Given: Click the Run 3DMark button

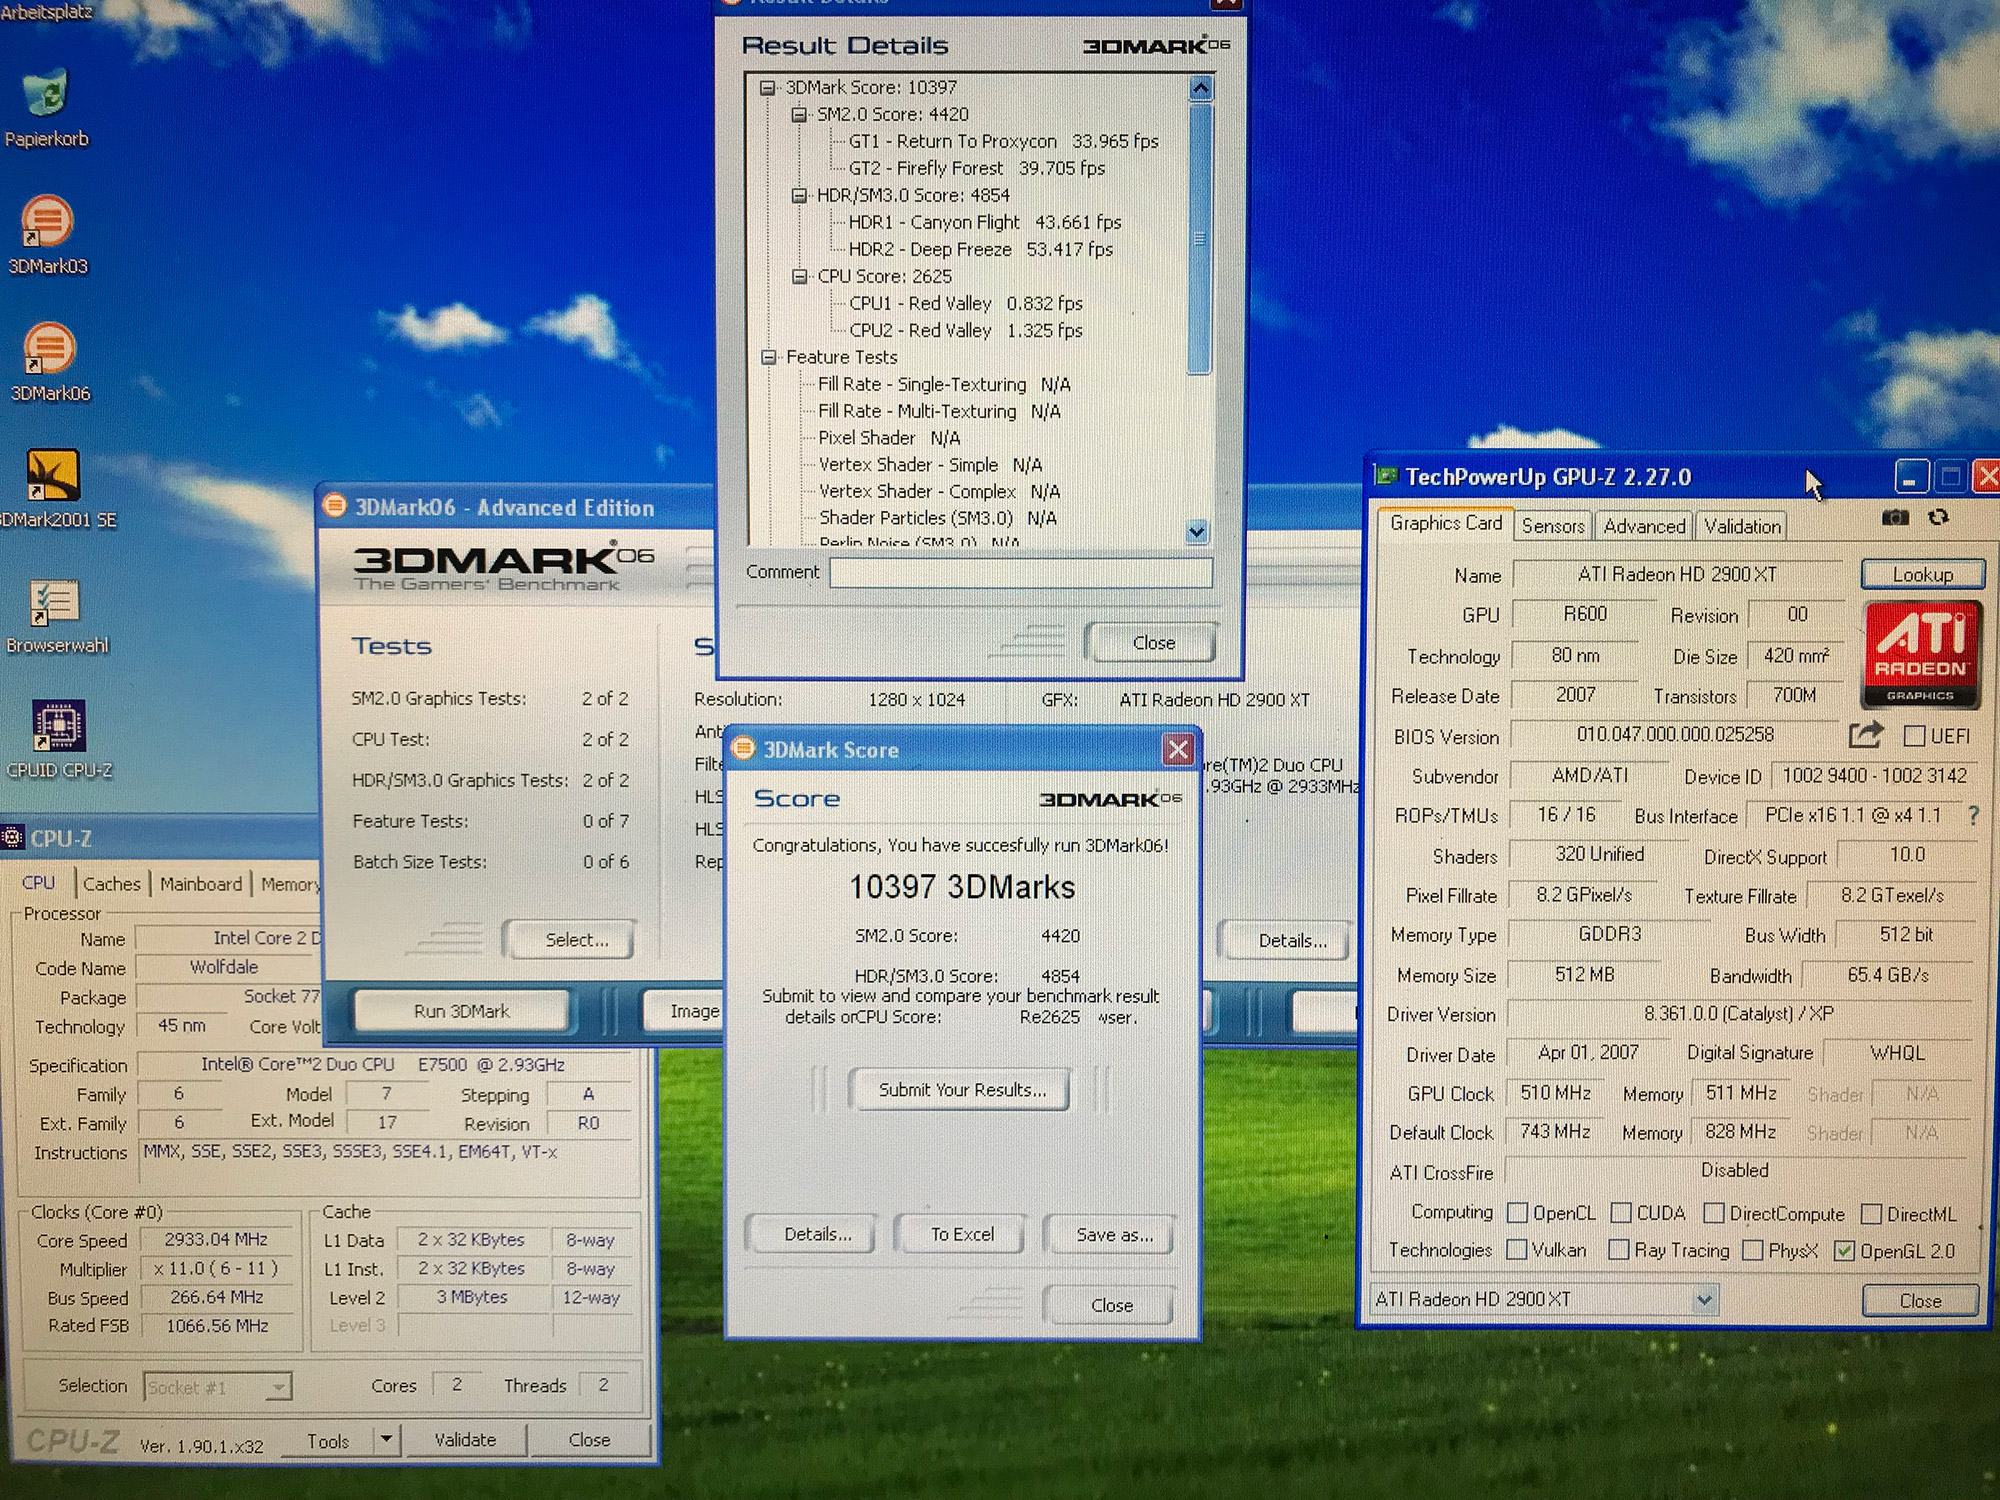Looking at the screenshot, I should (462, 1011).
